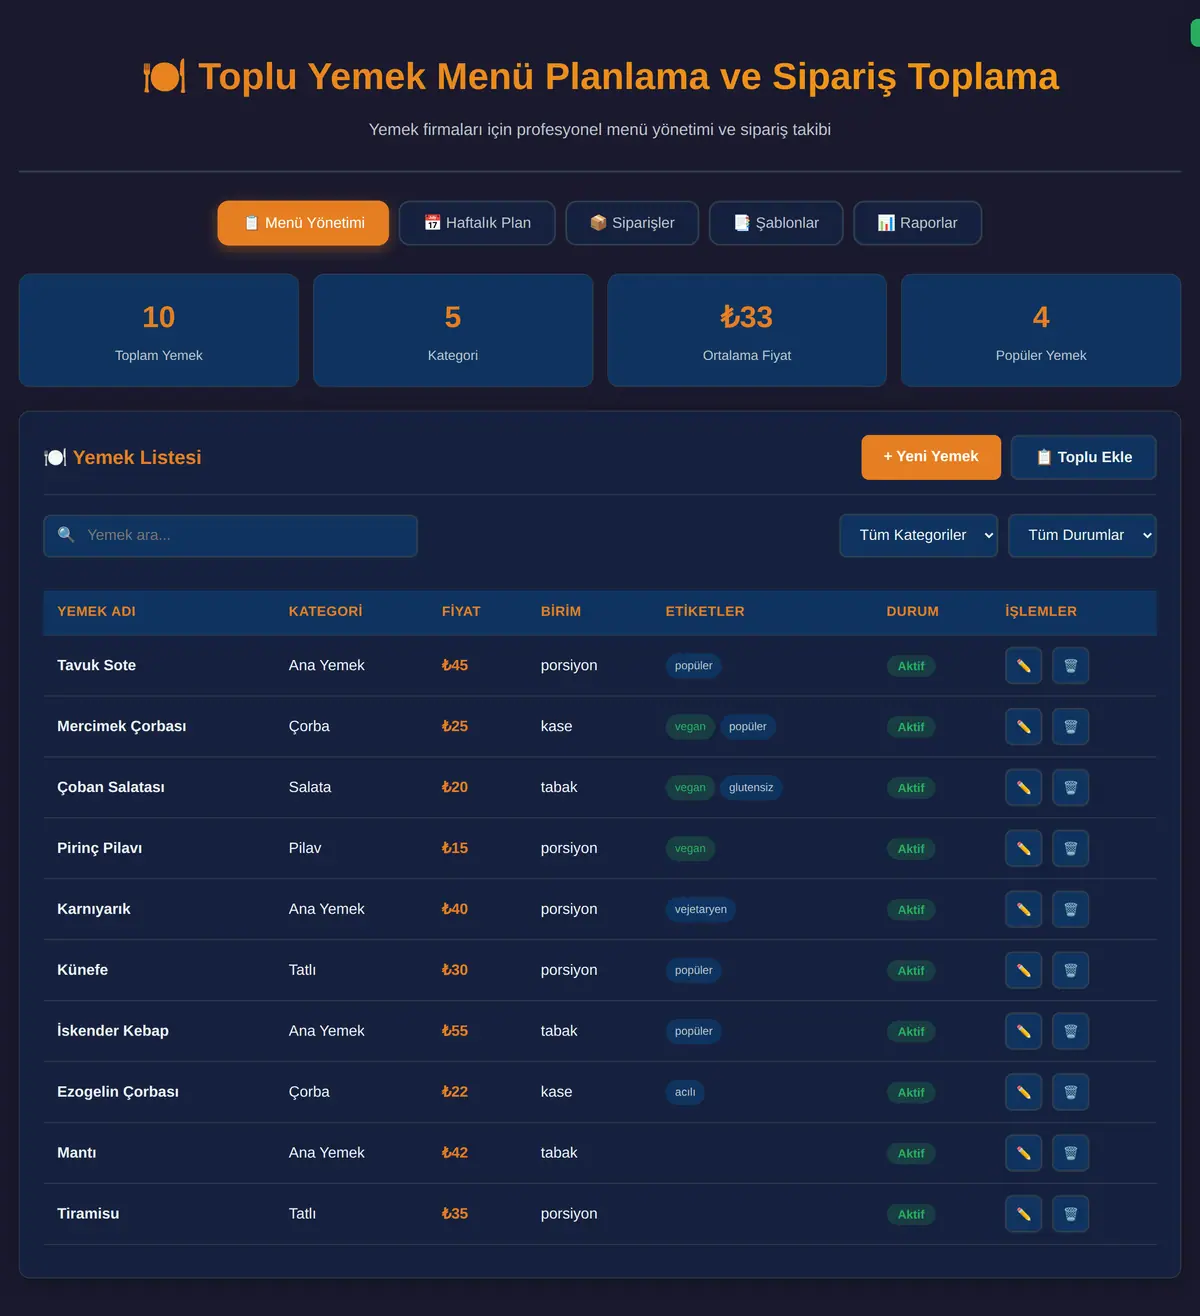Click the glutensiz tag on Çoban Salatası
1200x1316 pixels.
(x=751, y=788)
